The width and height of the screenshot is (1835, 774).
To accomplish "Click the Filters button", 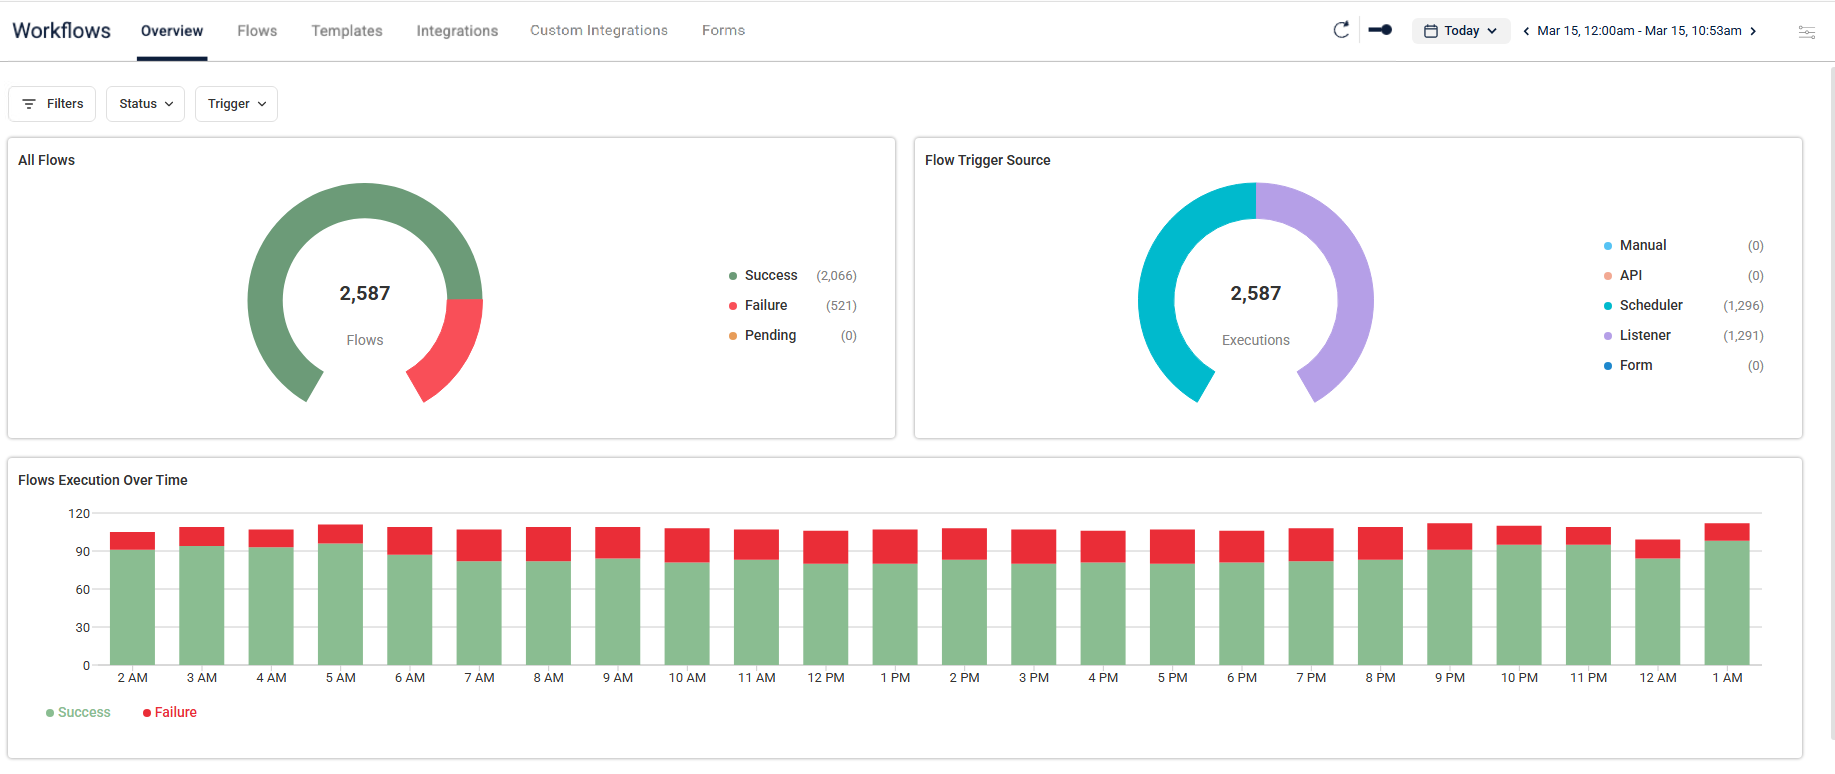I will 52,104.
